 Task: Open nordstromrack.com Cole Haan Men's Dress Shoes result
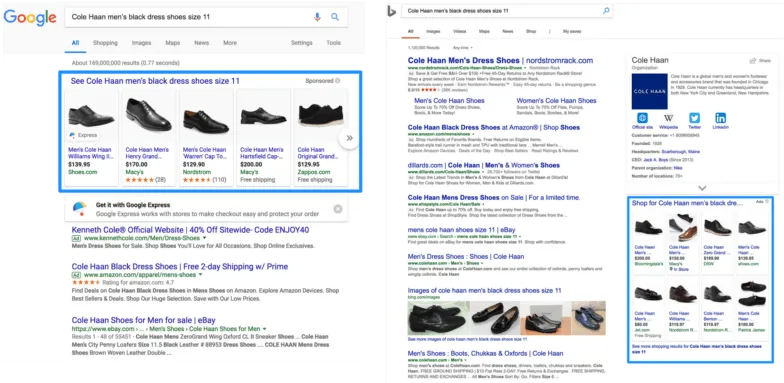click(500, 60)
